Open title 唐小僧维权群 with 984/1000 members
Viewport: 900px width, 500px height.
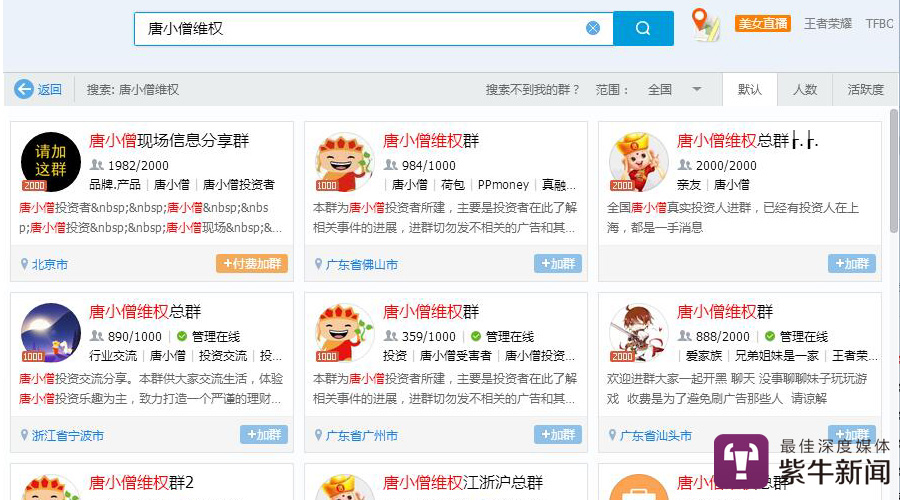431,140
